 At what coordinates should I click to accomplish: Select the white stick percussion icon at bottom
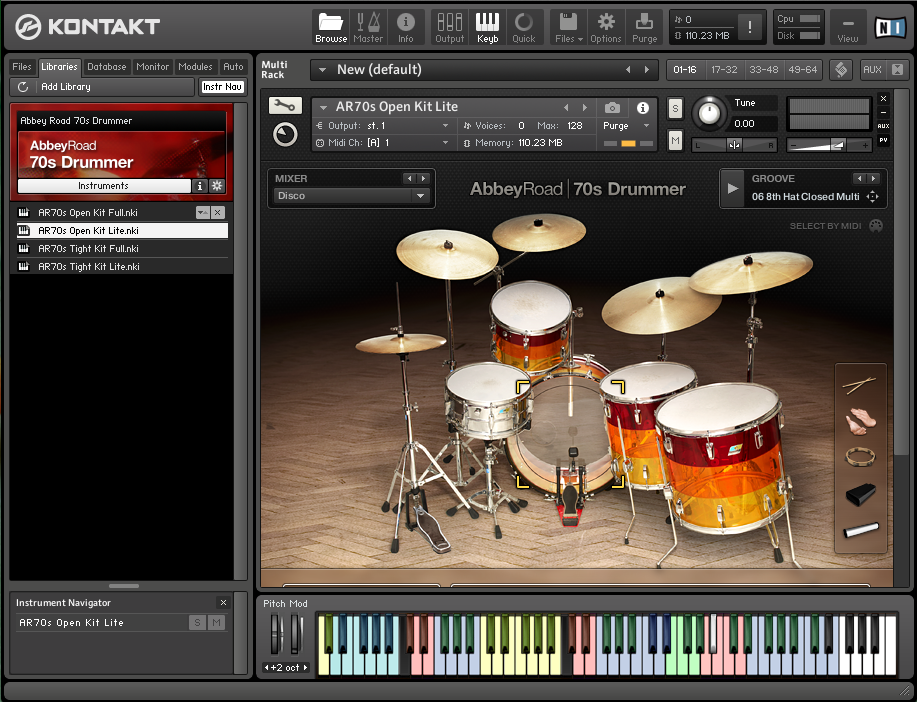click(x=860, y=529)
